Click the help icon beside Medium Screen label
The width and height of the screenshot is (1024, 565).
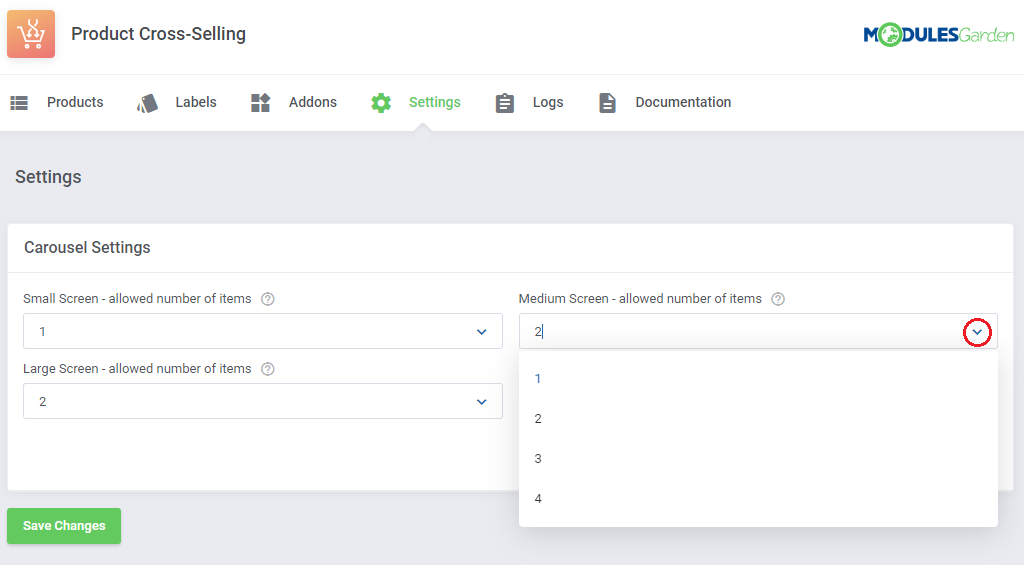[778, 299]
